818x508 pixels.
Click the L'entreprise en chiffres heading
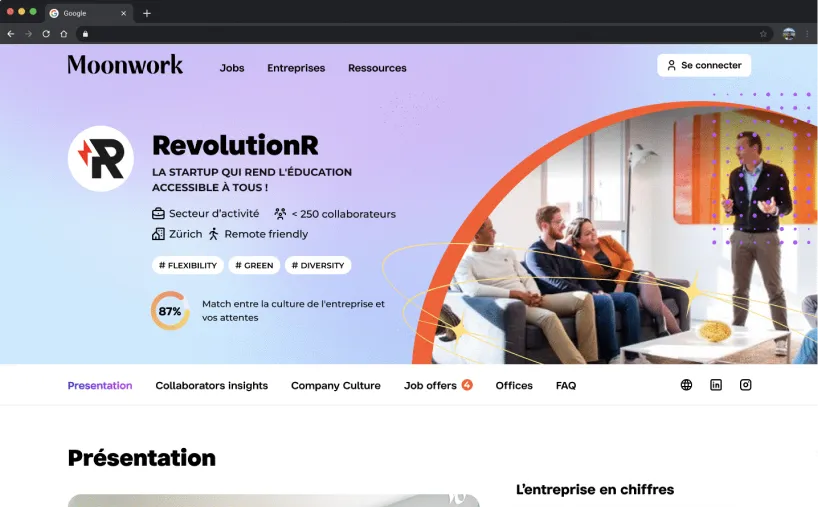(x=595, y=489)
